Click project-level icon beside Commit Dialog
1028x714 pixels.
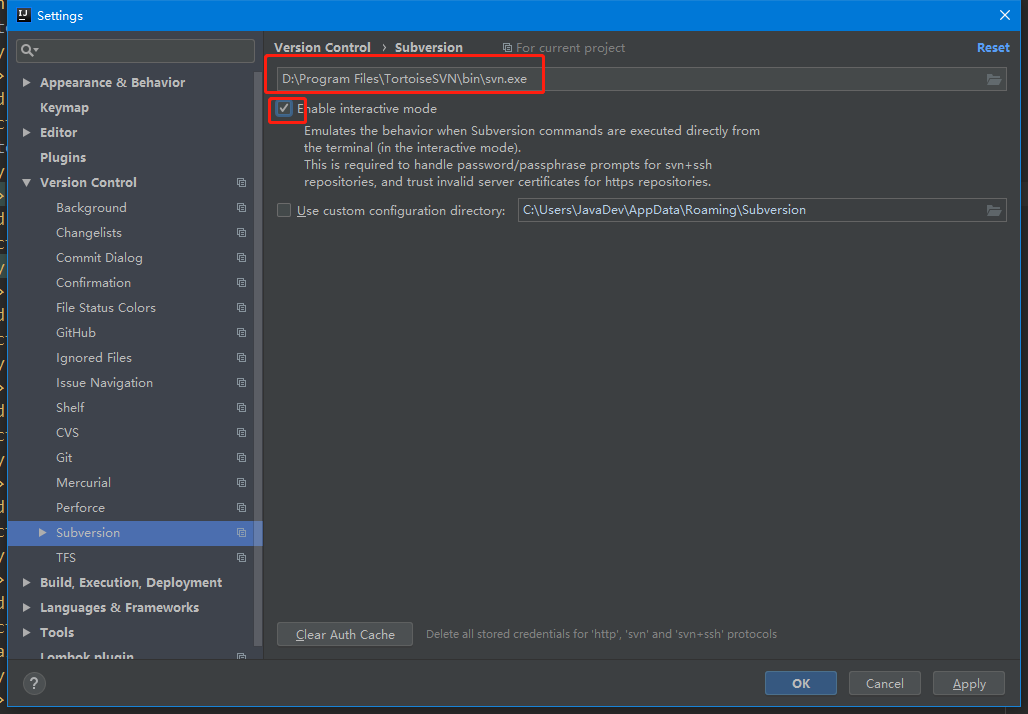pyautogui.click(x=241, y=258)
